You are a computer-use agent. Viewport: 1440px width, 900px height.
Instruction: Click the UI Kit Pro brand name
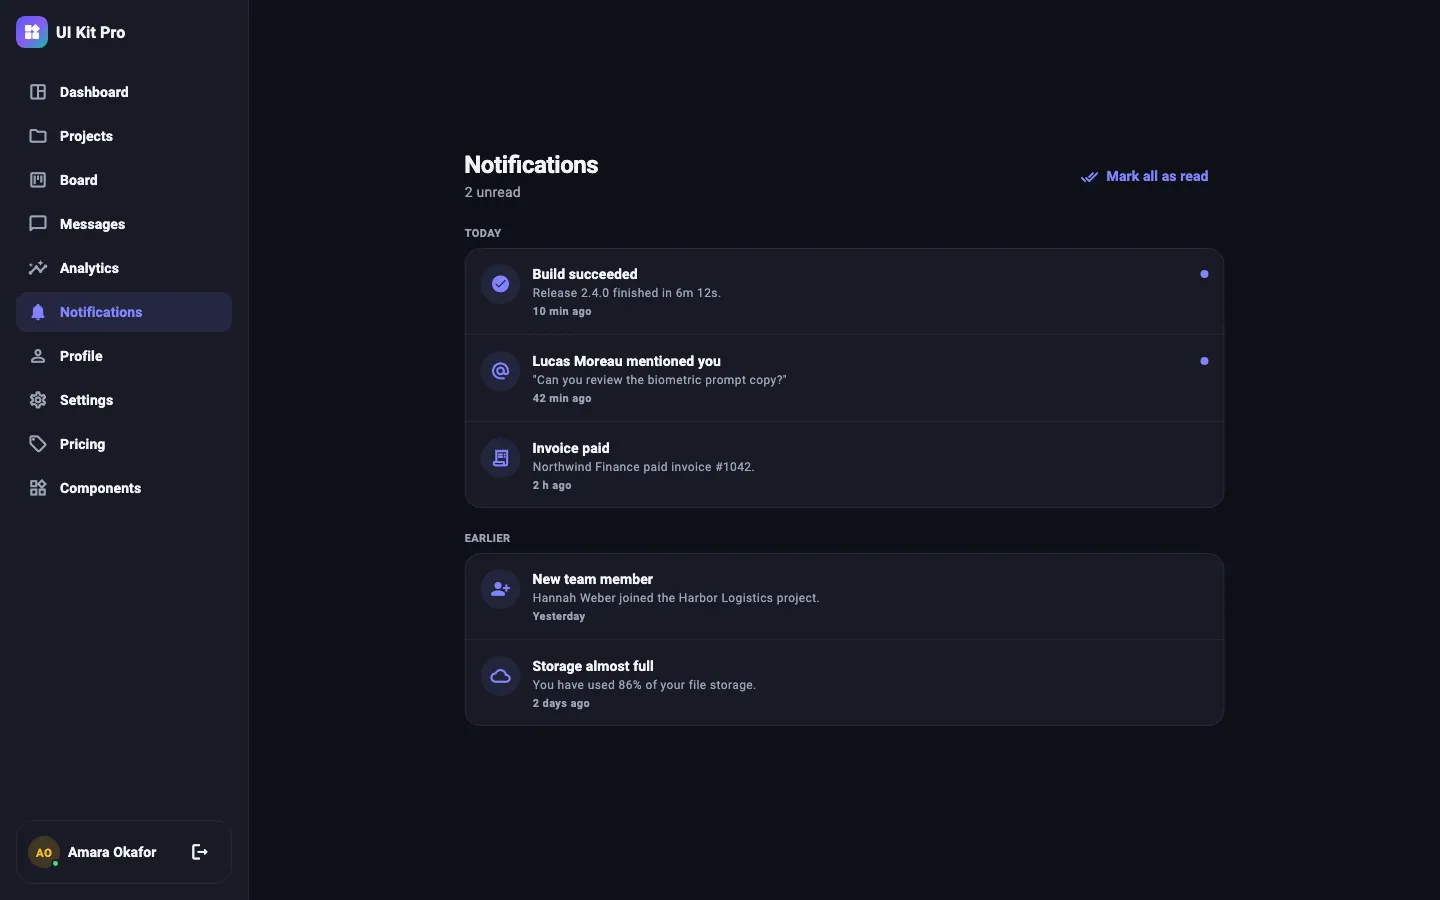(x=91, y=32)
